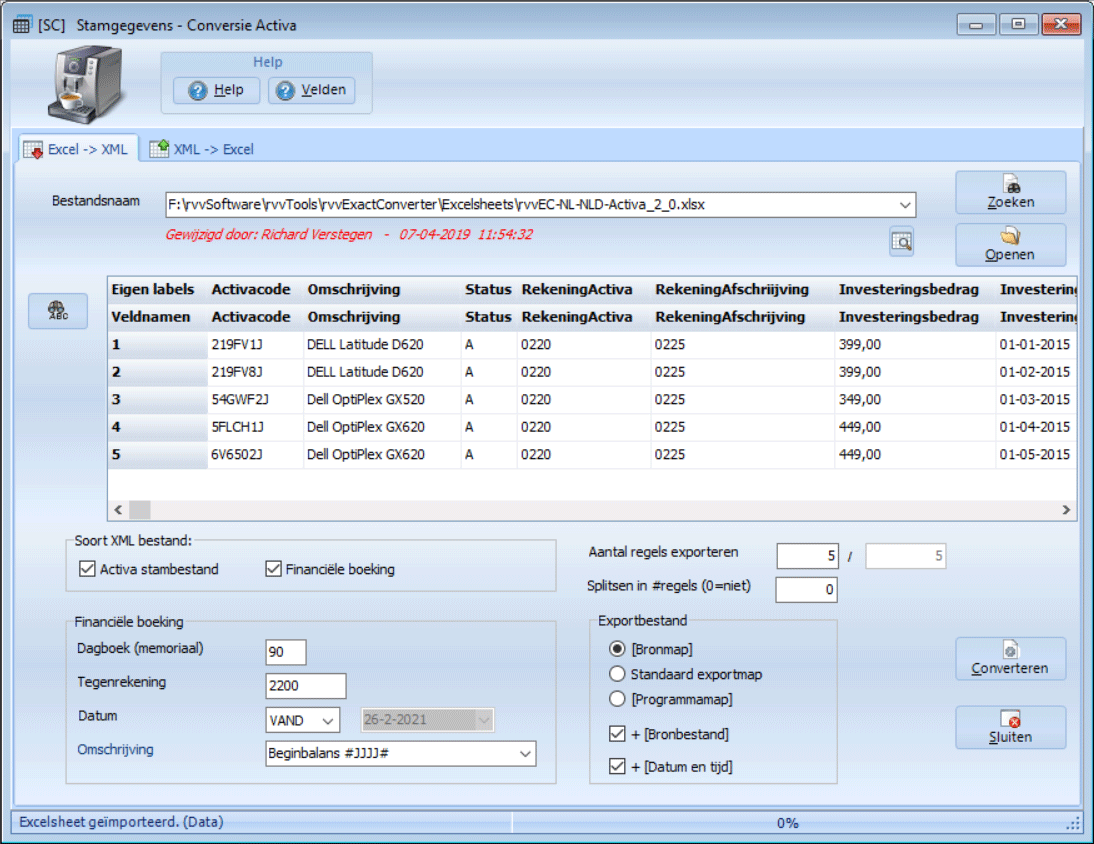Click the Zoeken binoculars button

click(x=1010, y=192)
